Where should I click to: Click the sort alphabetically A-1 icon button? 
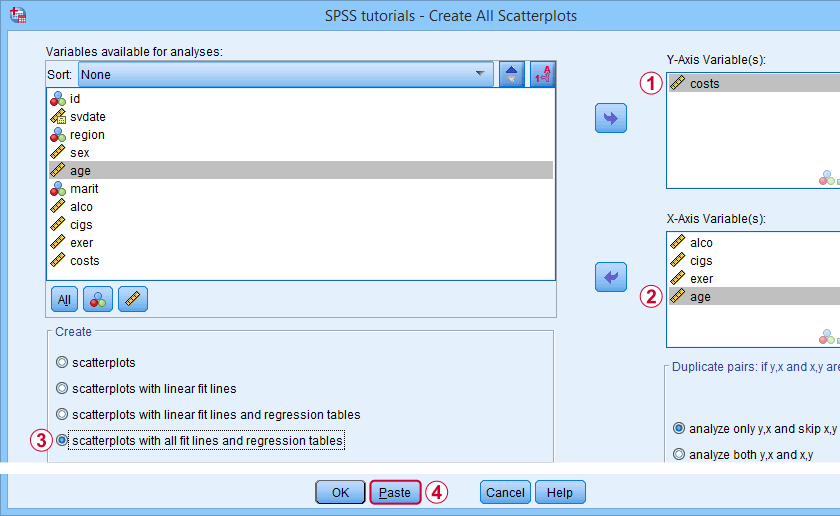click(543, 74)
